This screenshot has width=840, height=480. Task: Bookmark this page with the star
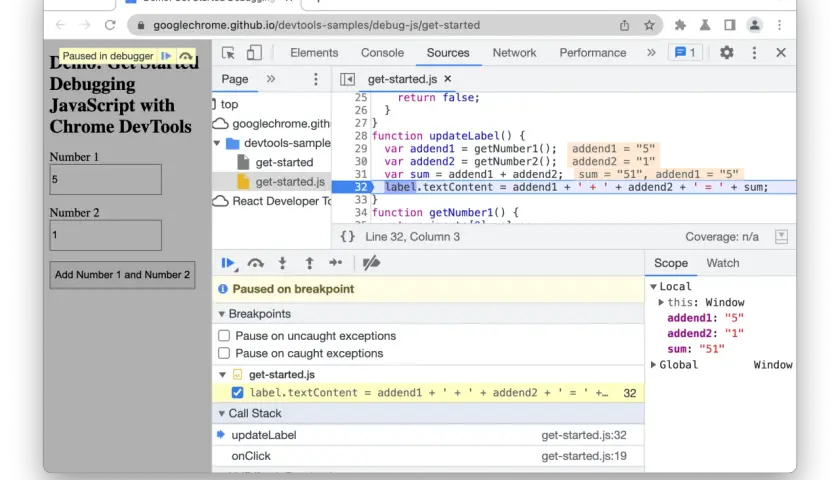point(649,25)
